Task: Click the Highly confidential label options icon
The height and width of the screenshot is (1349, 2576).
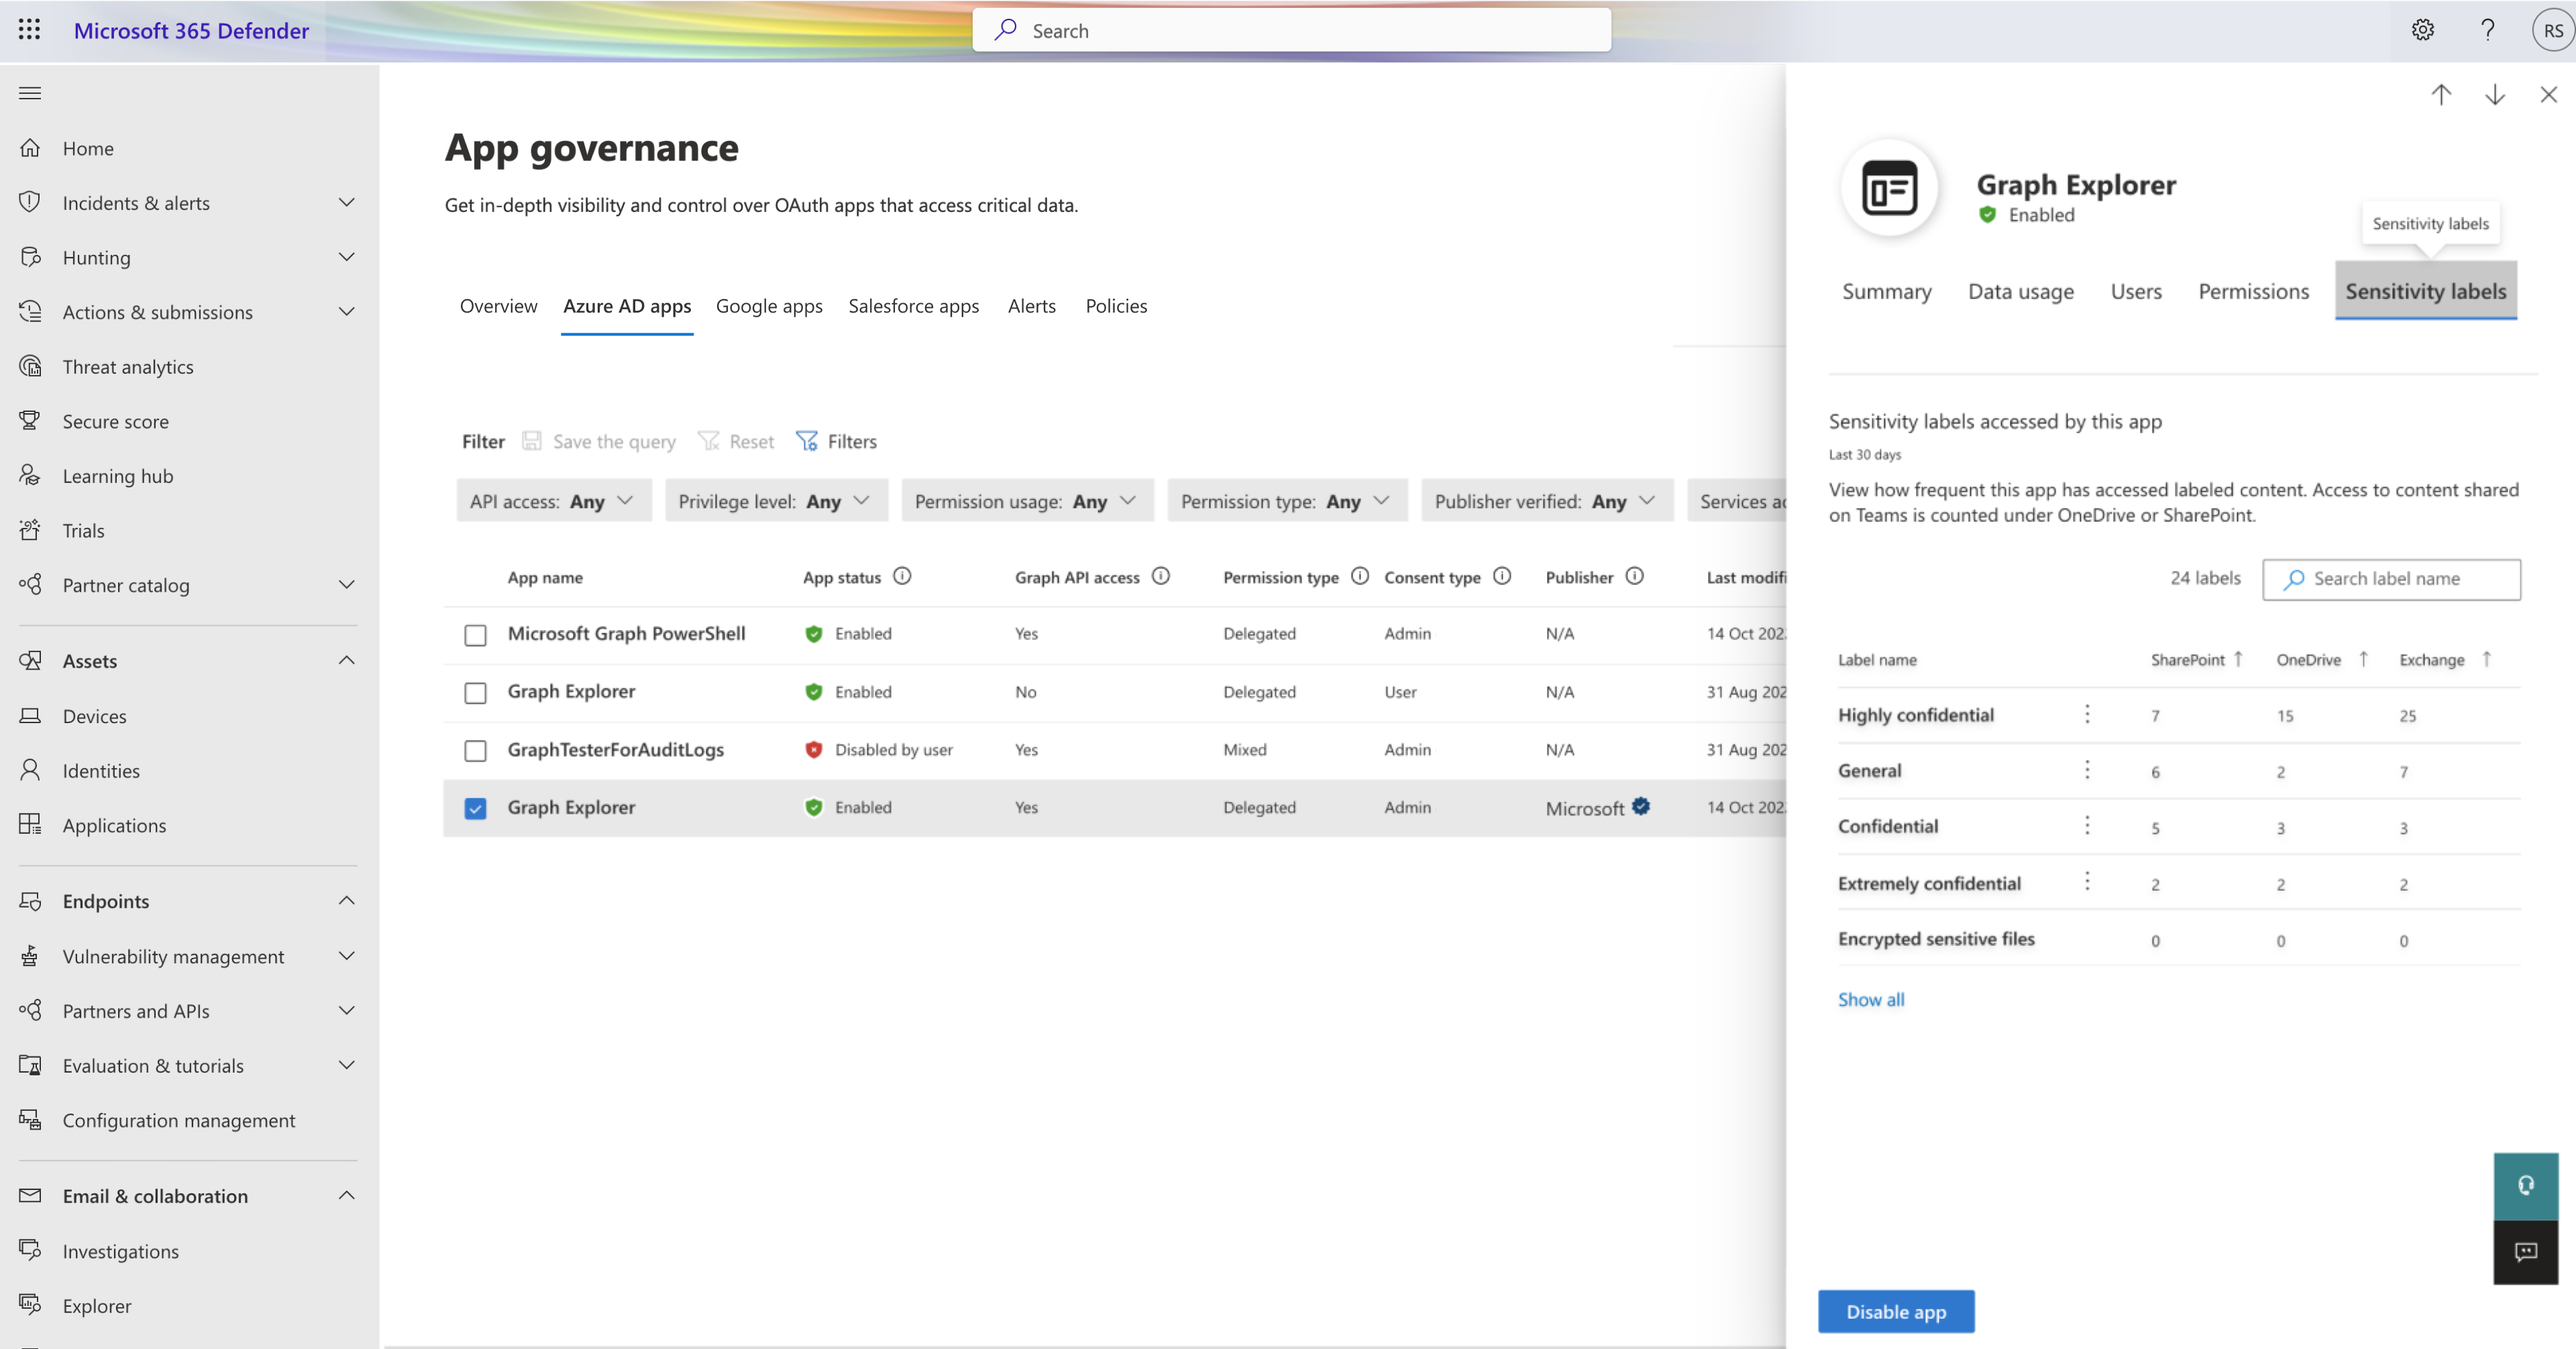Action: [x=2086, y=714]
